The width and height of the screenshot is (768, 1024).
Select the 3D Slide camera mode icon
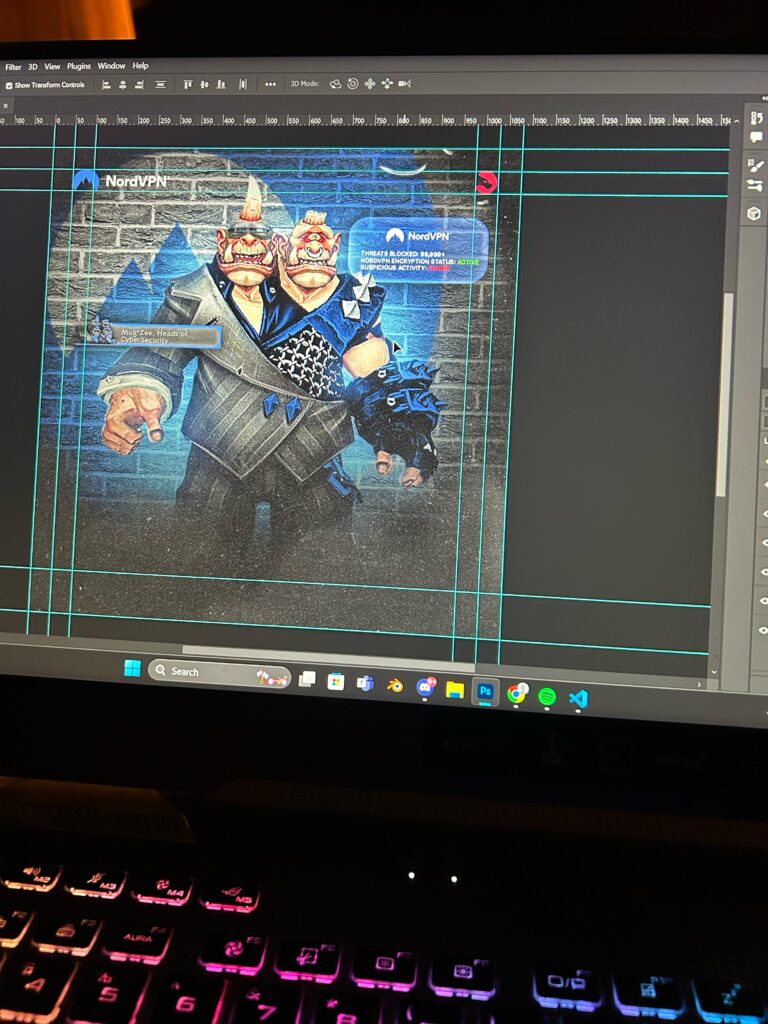387,84
